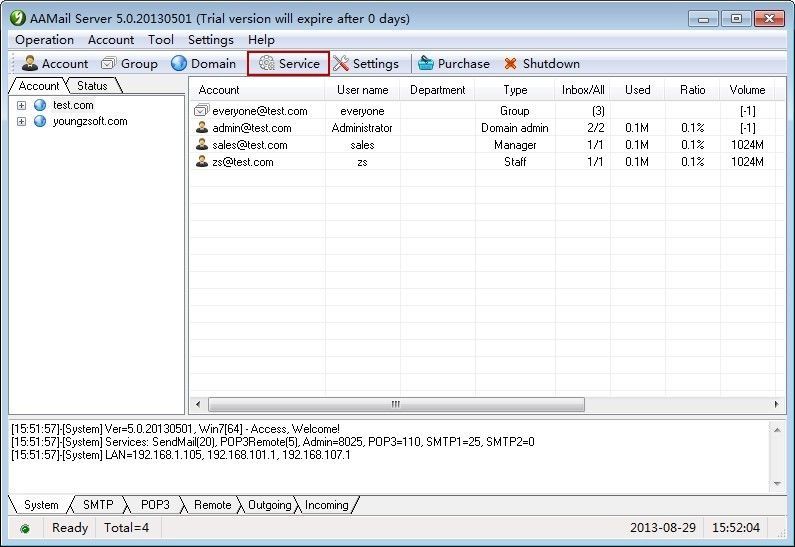Click the user icon of sales@test.com
795x547 pixels.
tap(202, 144)
